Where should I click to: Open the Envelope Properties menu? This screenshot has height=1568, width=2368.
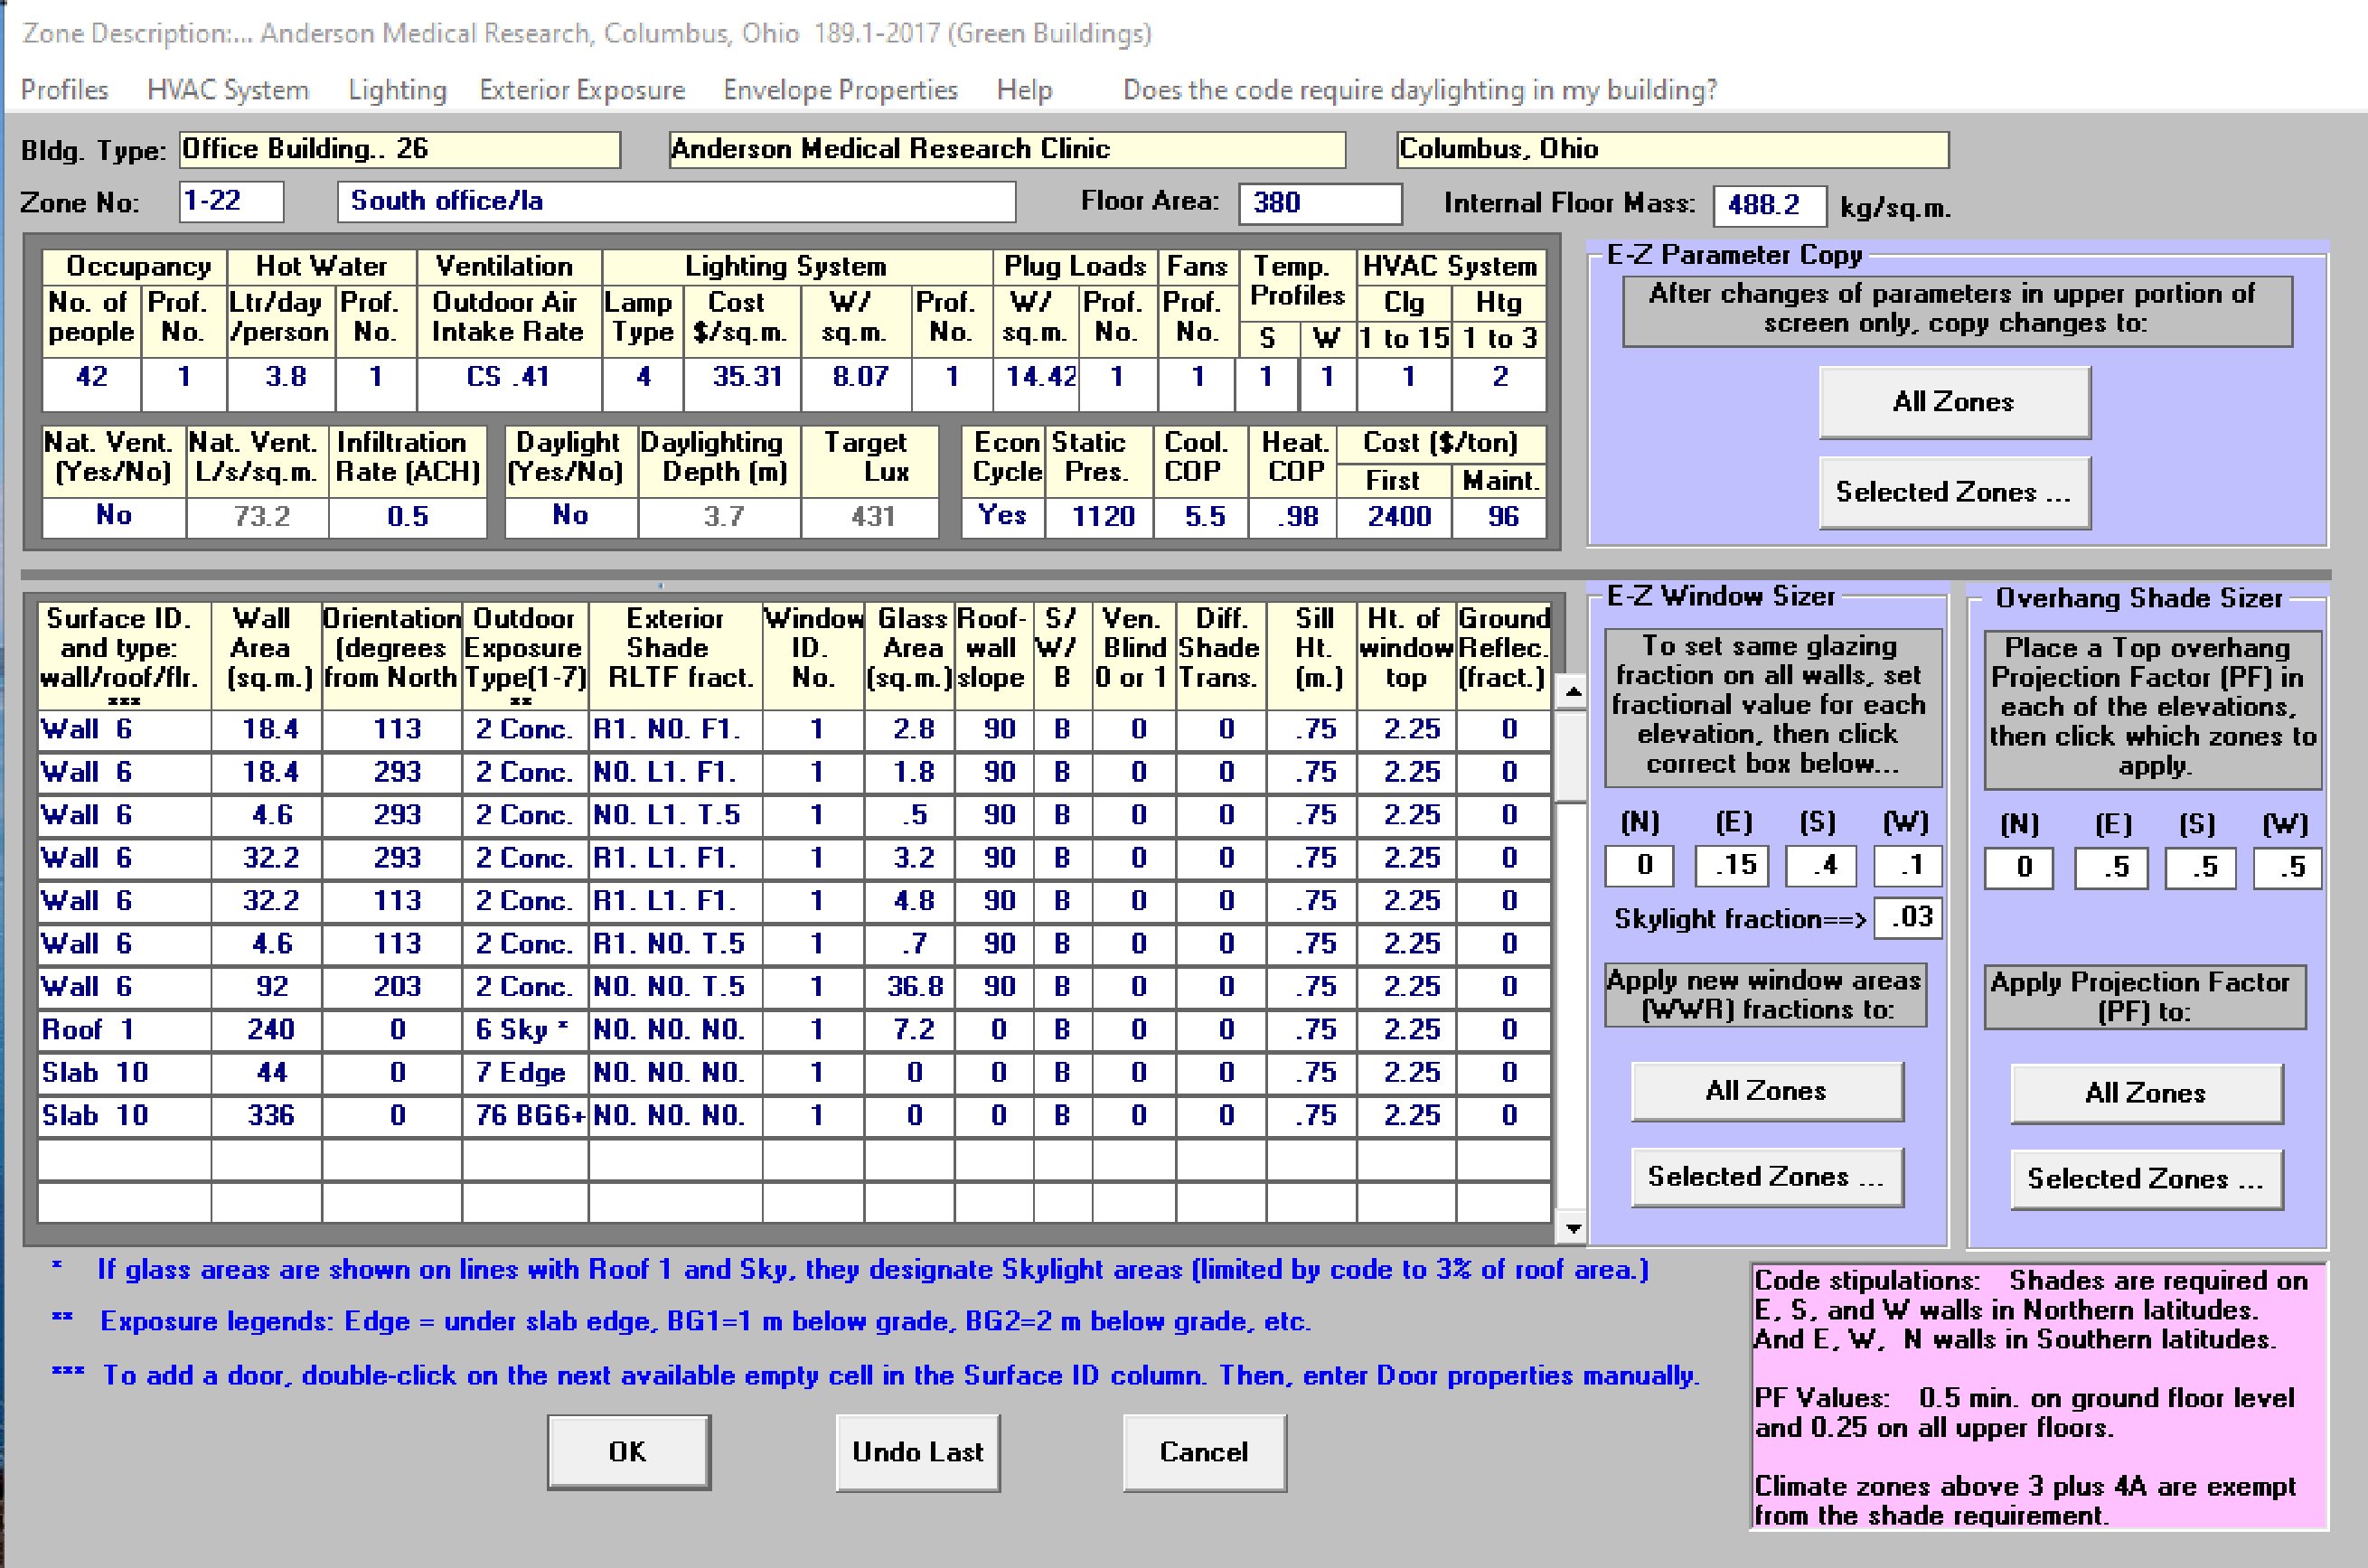tap(840, 90)
